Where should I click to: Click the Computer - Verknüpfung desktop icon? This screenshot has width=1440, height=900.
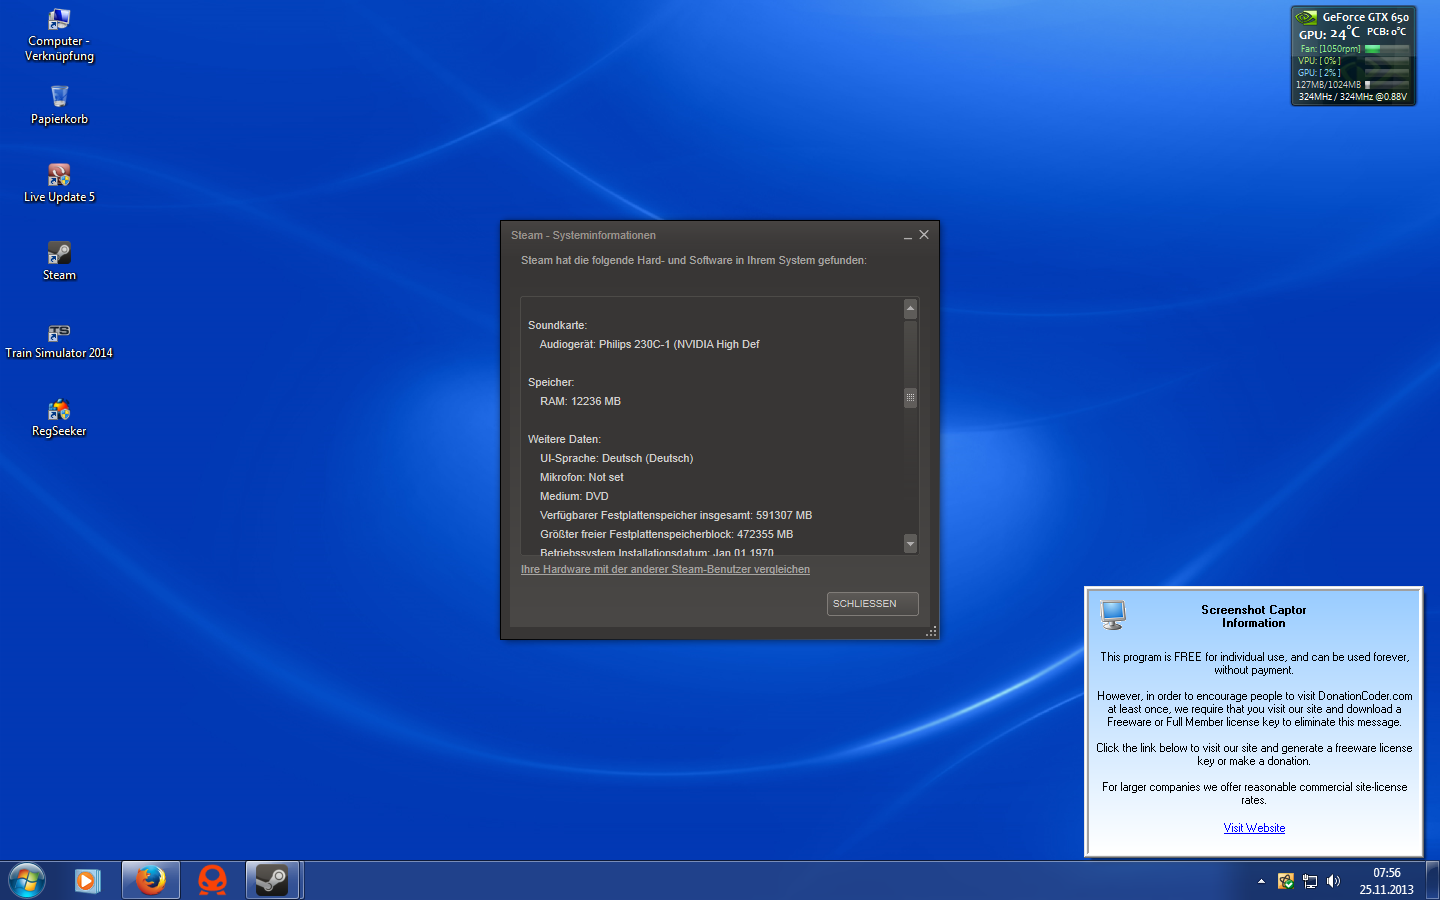click(59, 20)
